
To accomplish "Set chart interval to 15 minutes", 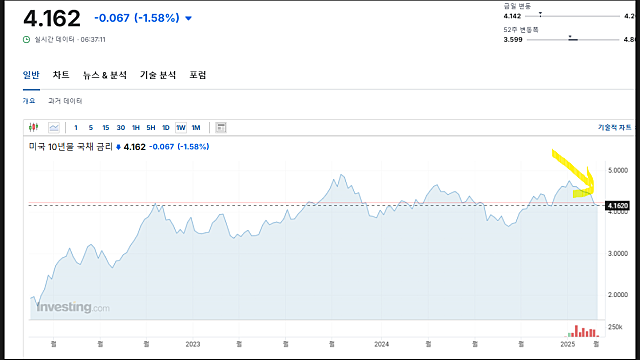I will pyautogui.click(x=106, y=128).
